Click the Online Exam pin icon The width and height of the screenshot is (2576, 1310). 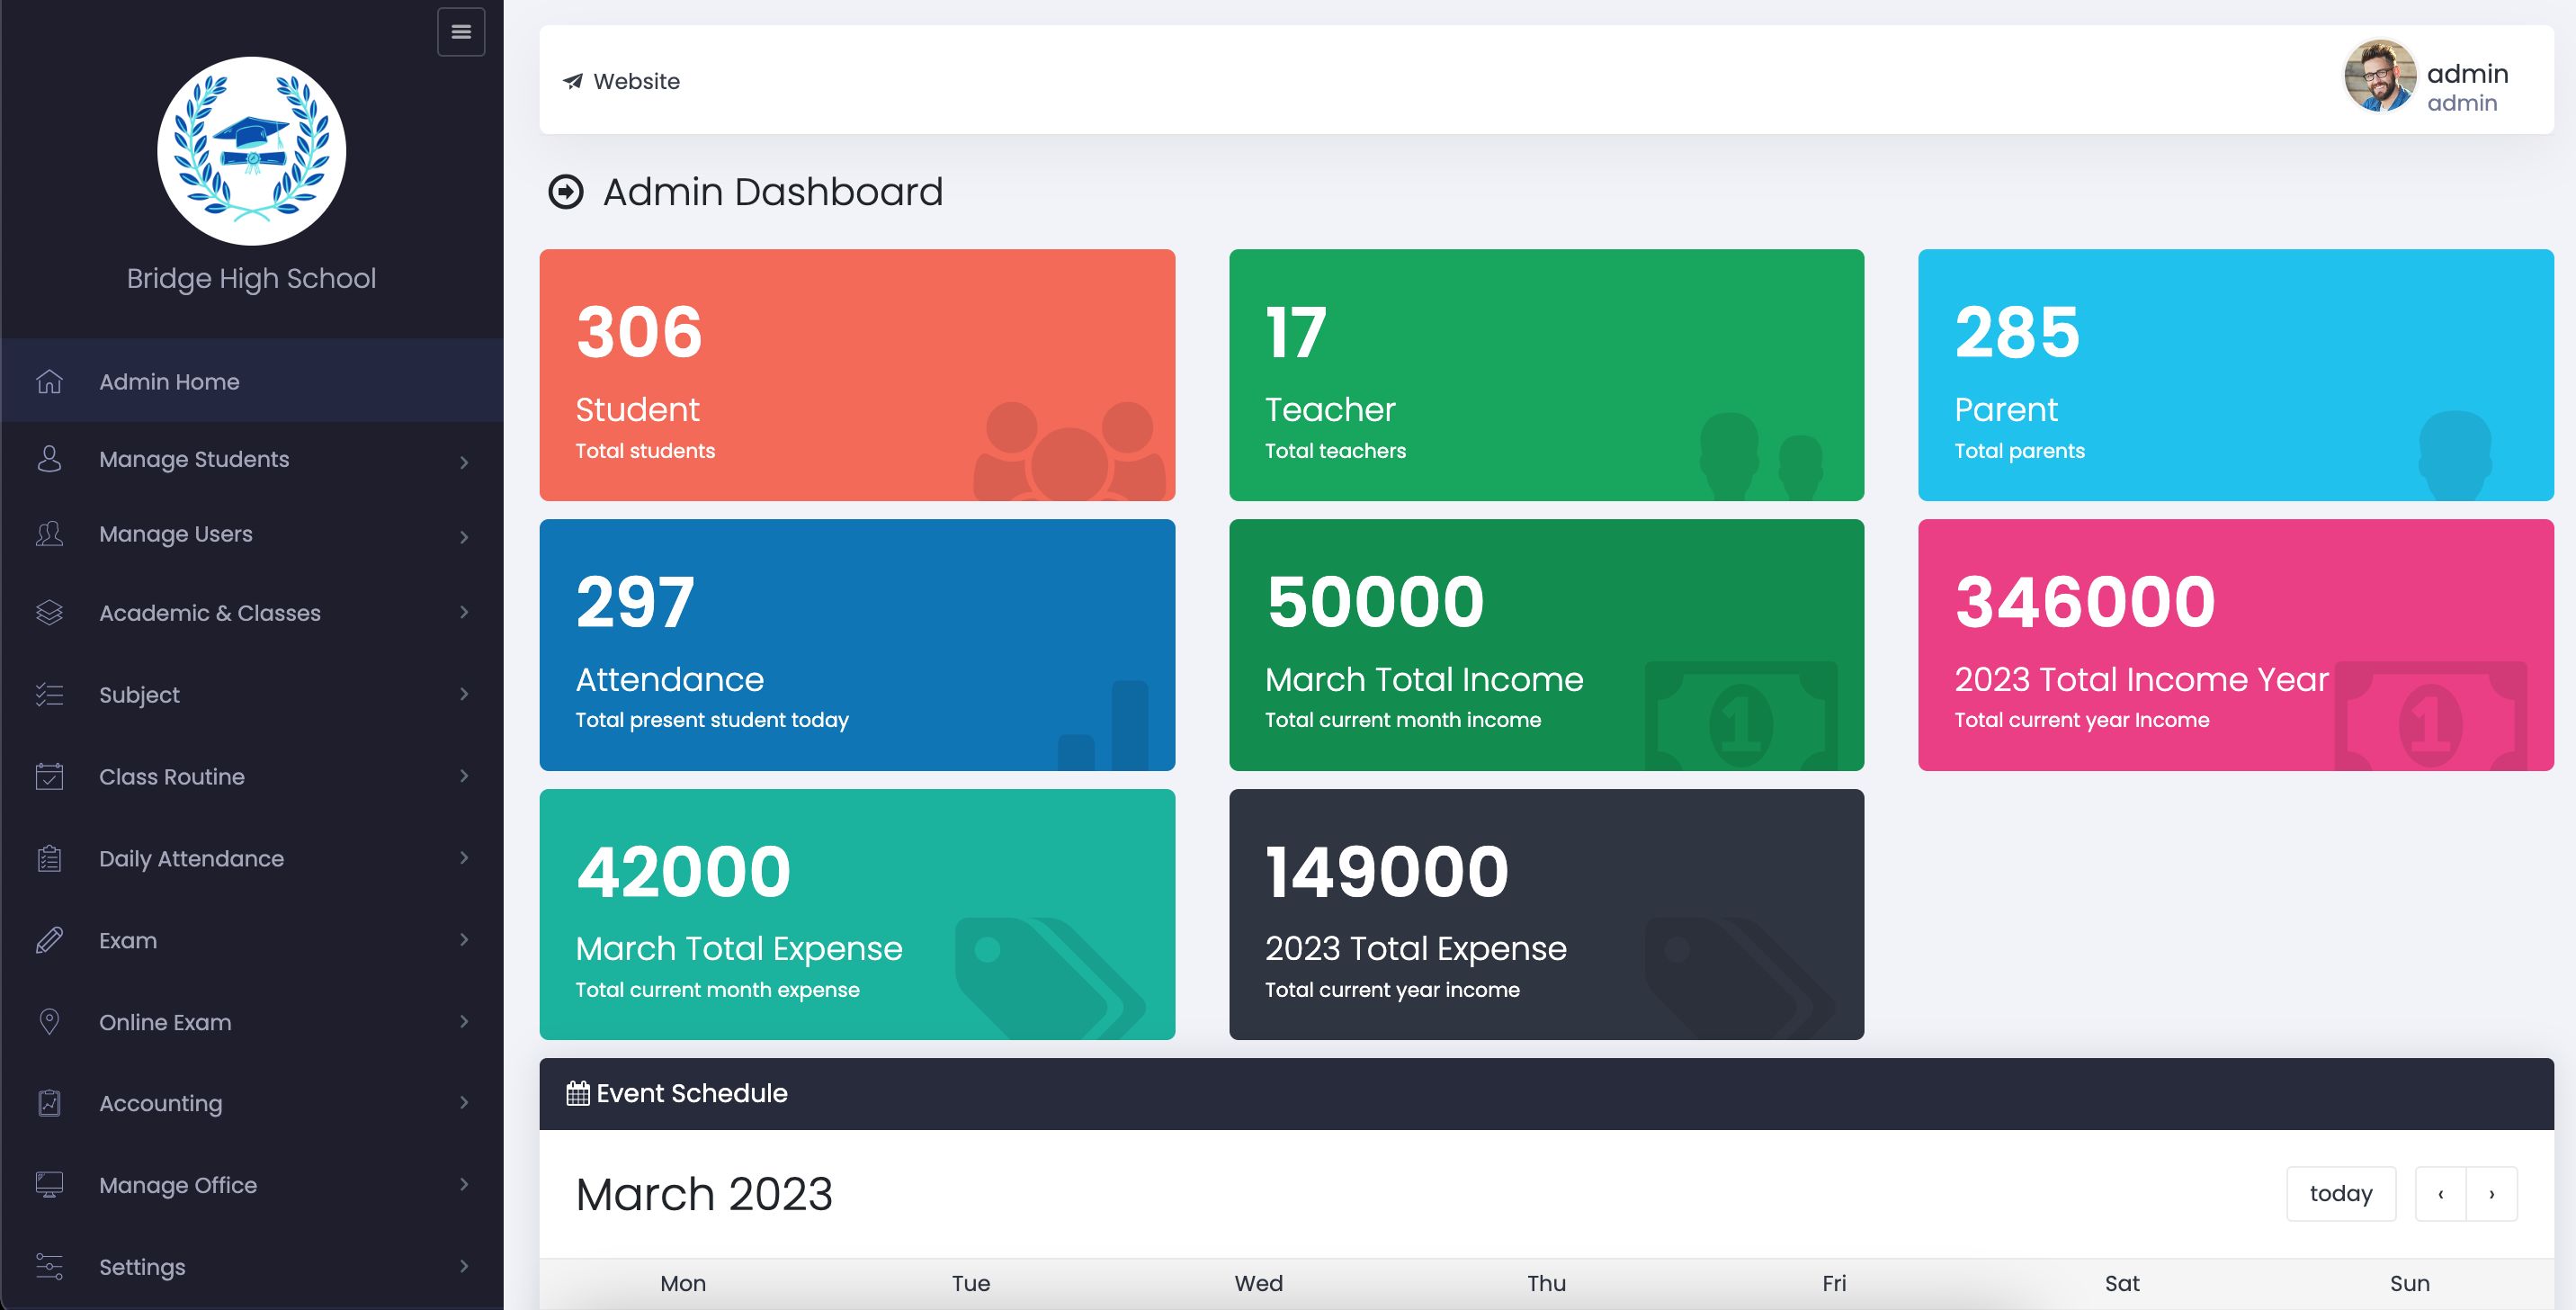[49, 1022]
